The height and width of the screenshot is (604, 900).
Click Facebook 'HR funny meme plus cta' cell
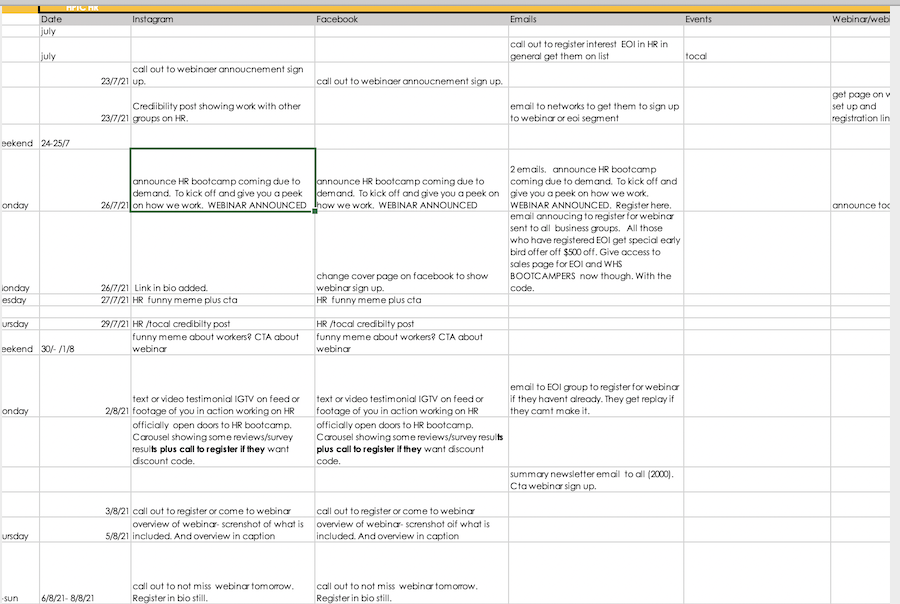411,300
